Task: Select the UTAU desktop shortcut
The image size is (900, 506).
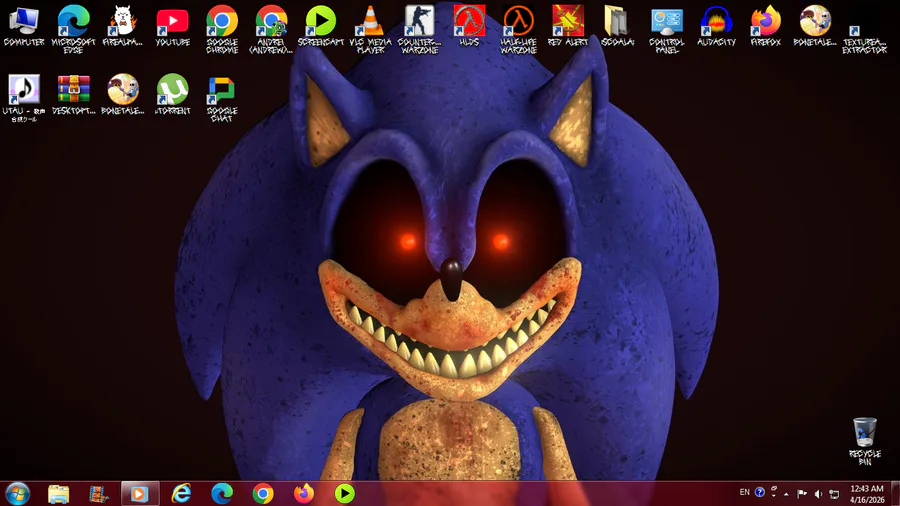Action: point(24,98)
